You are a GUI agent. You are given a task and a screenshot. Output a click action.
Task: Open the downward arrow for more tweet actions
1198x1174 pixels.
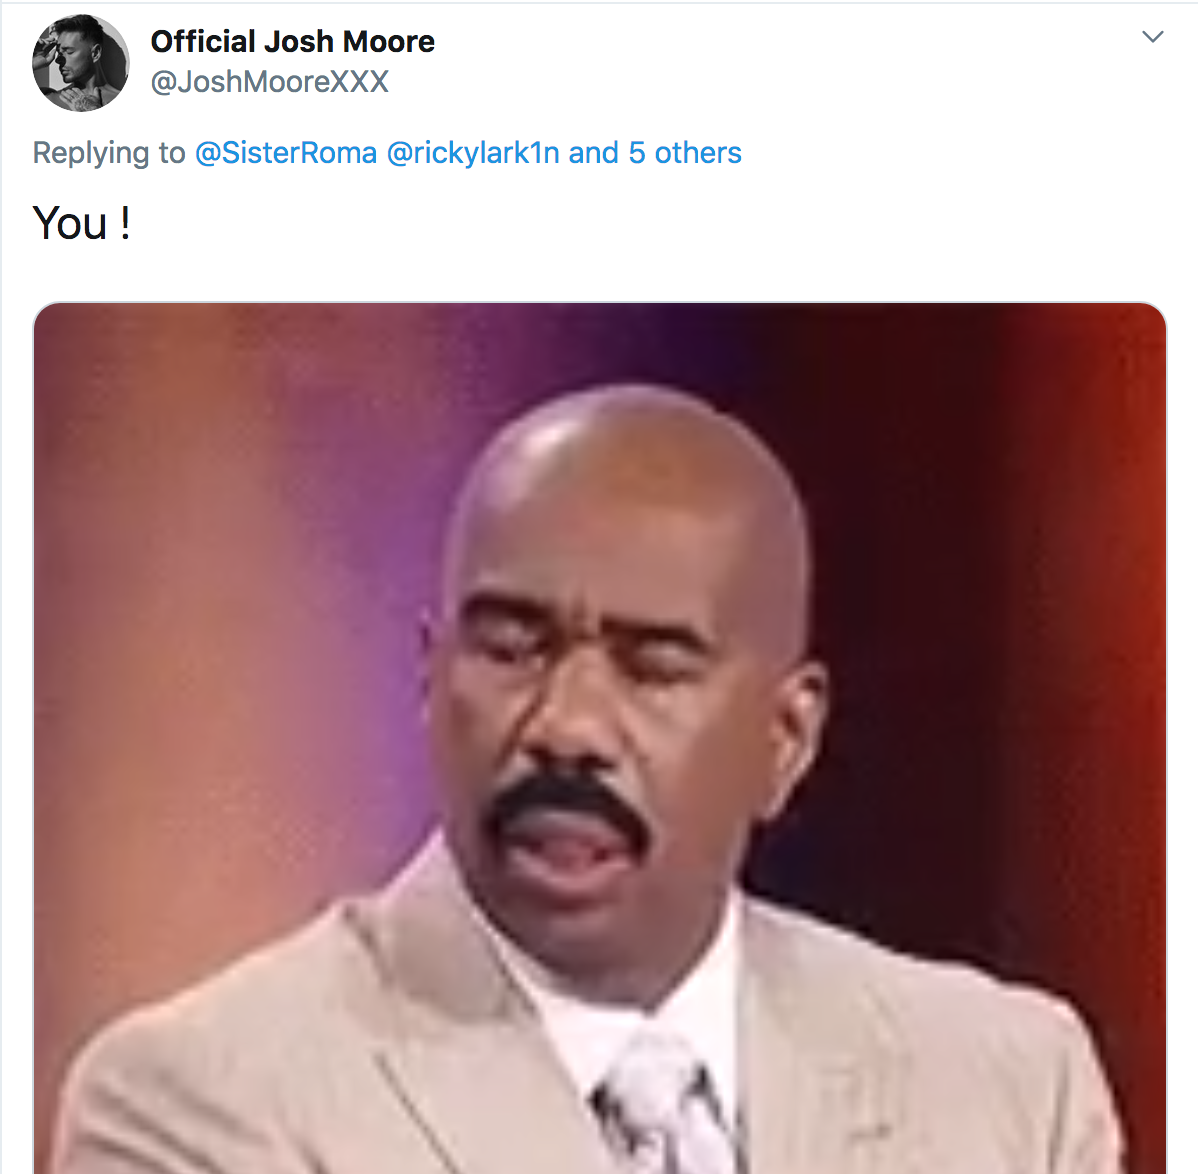click(1152, 37)
